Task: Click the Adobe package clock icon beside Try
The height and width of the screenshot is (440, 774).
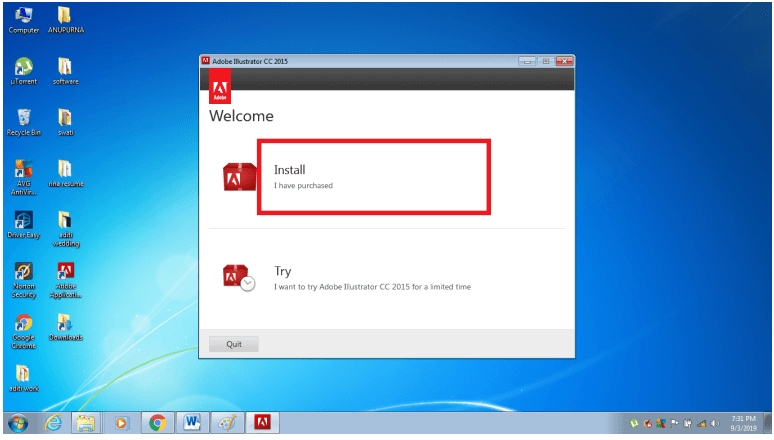Action: 239,278
